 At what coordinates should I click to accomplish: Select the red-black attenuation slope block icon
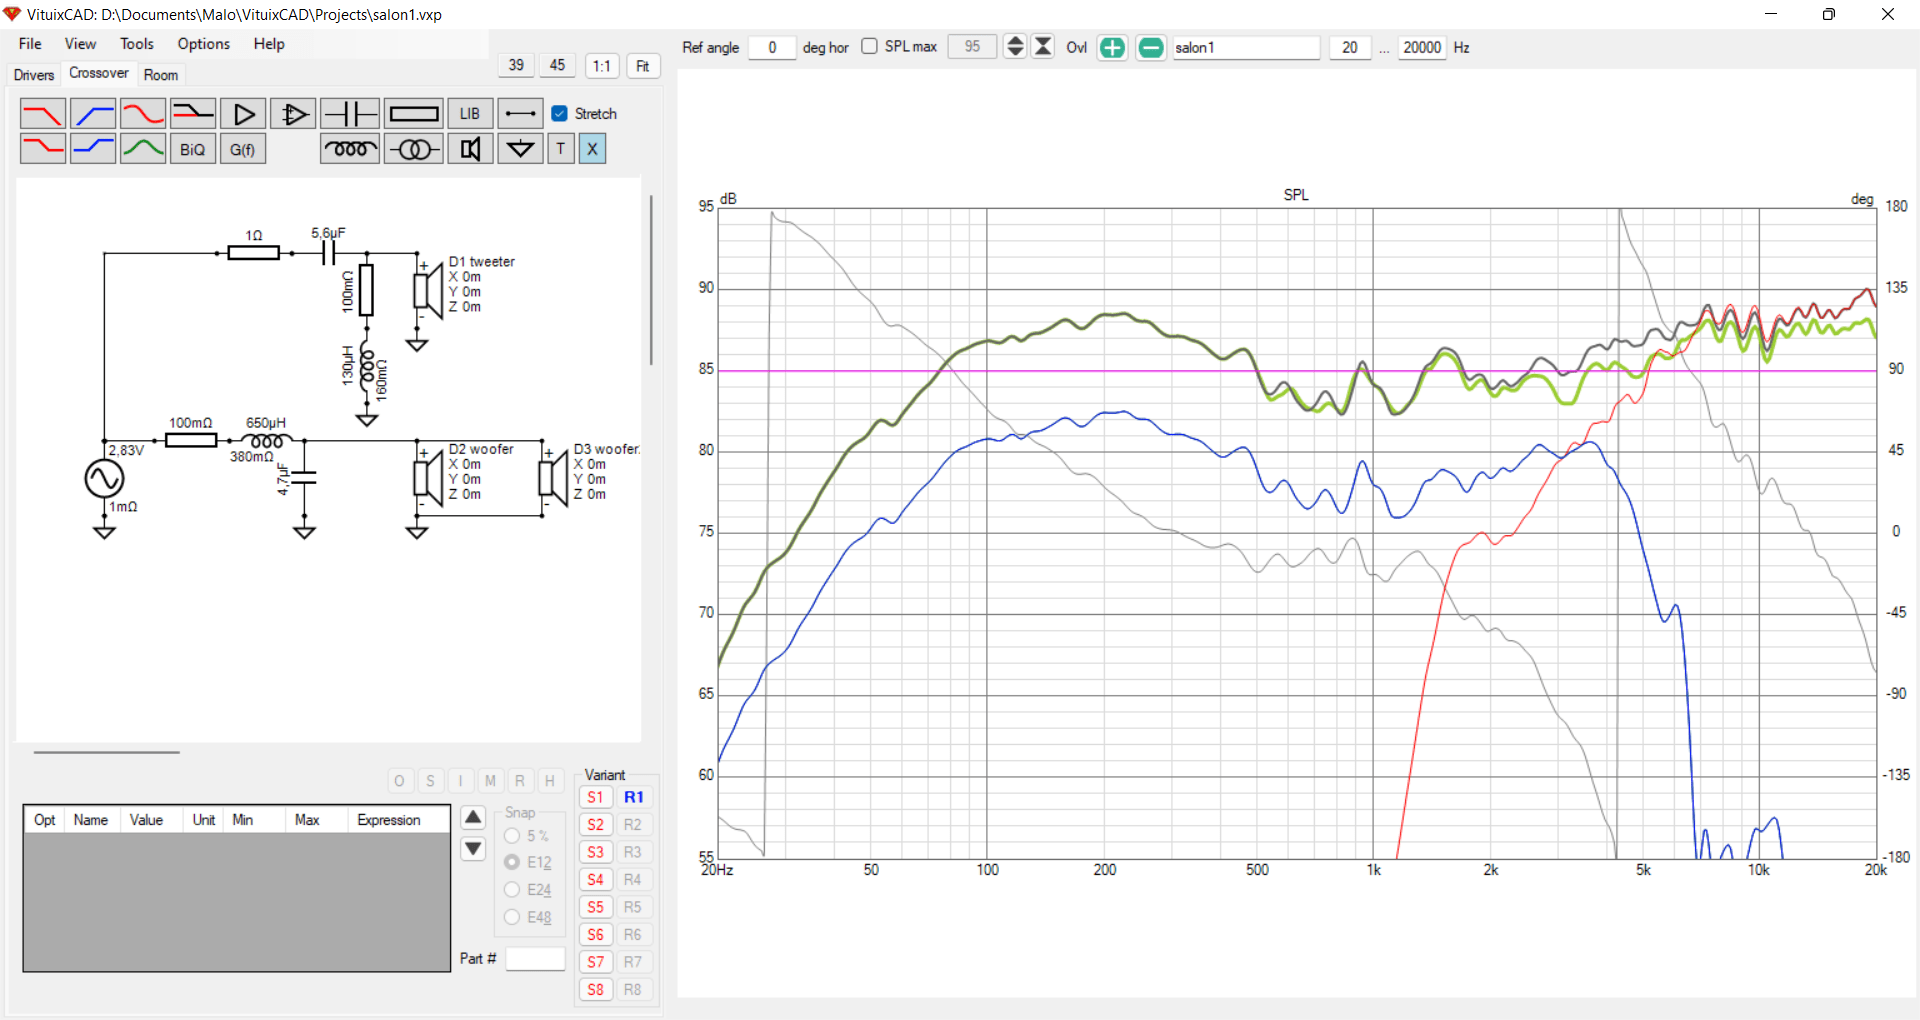tap(193, 114)
